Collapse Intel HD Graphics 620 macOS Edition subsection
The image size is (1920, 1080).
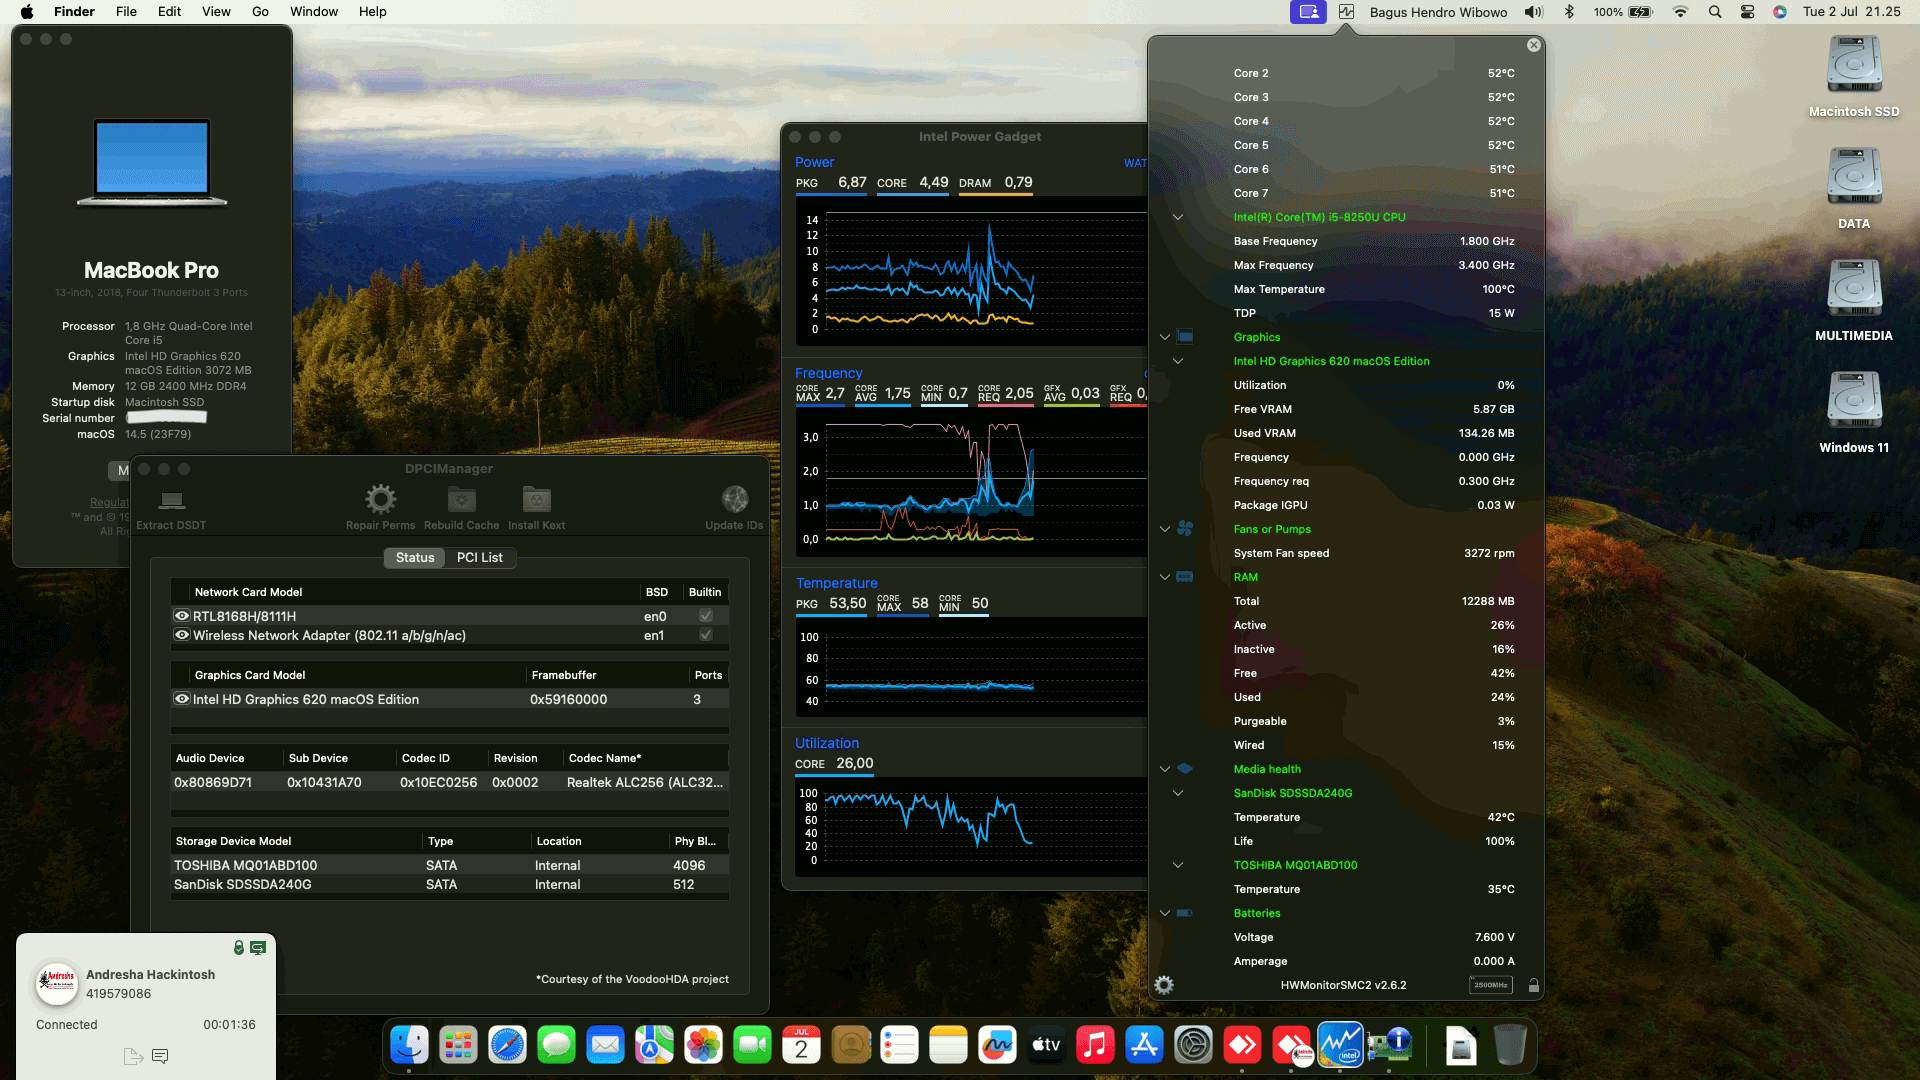pos(1178,361)
